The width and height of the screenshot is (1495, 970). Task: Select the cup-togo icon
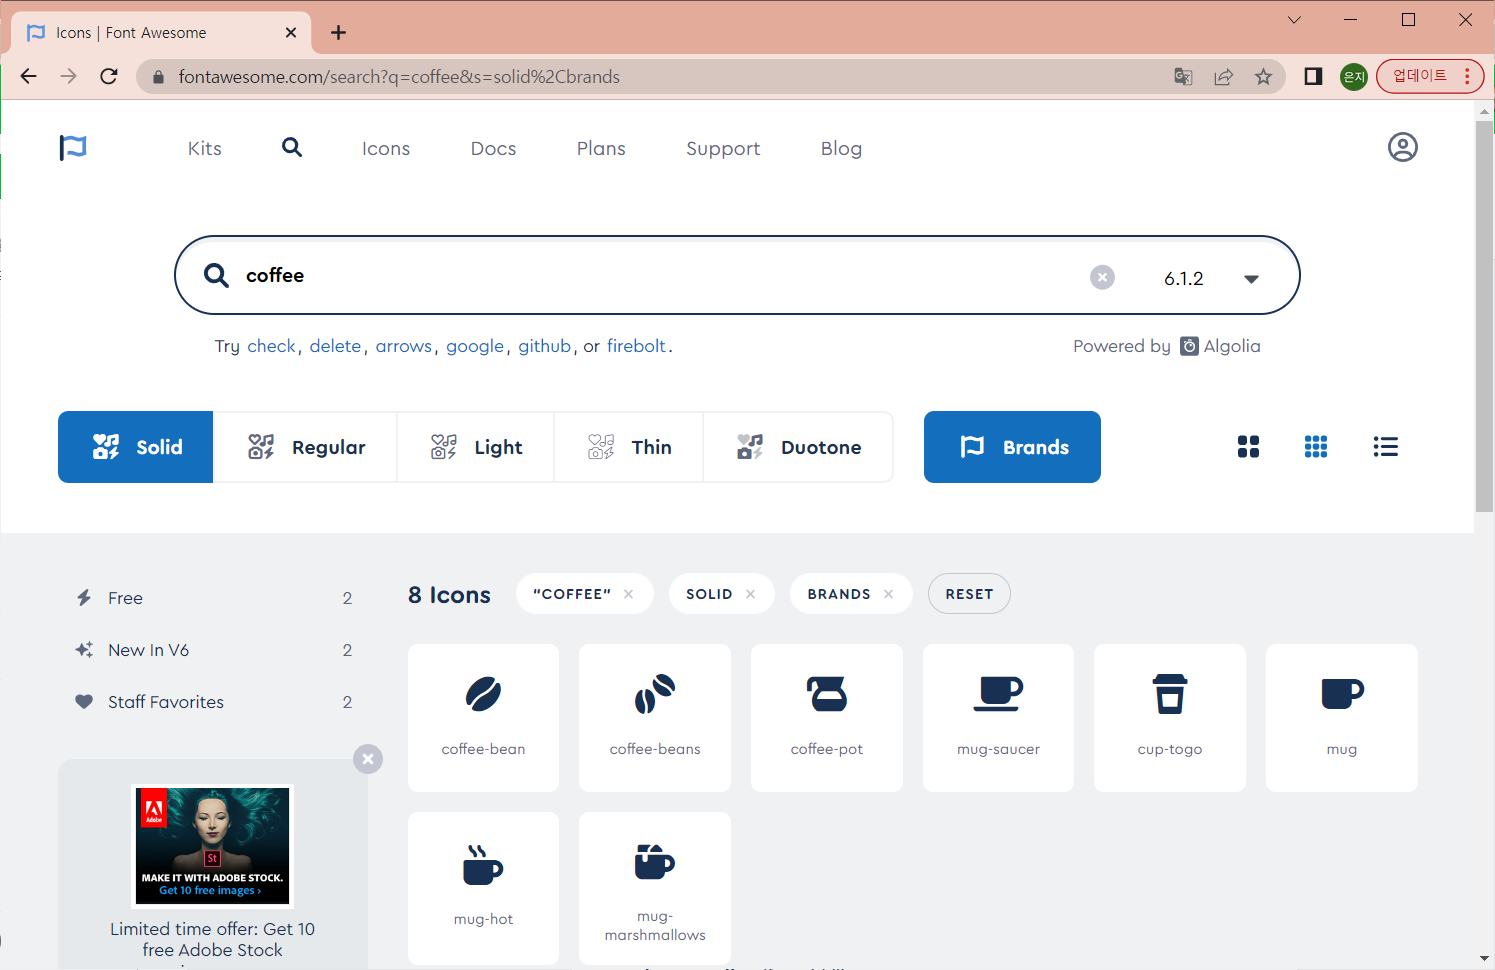(x=1170, y=718)
